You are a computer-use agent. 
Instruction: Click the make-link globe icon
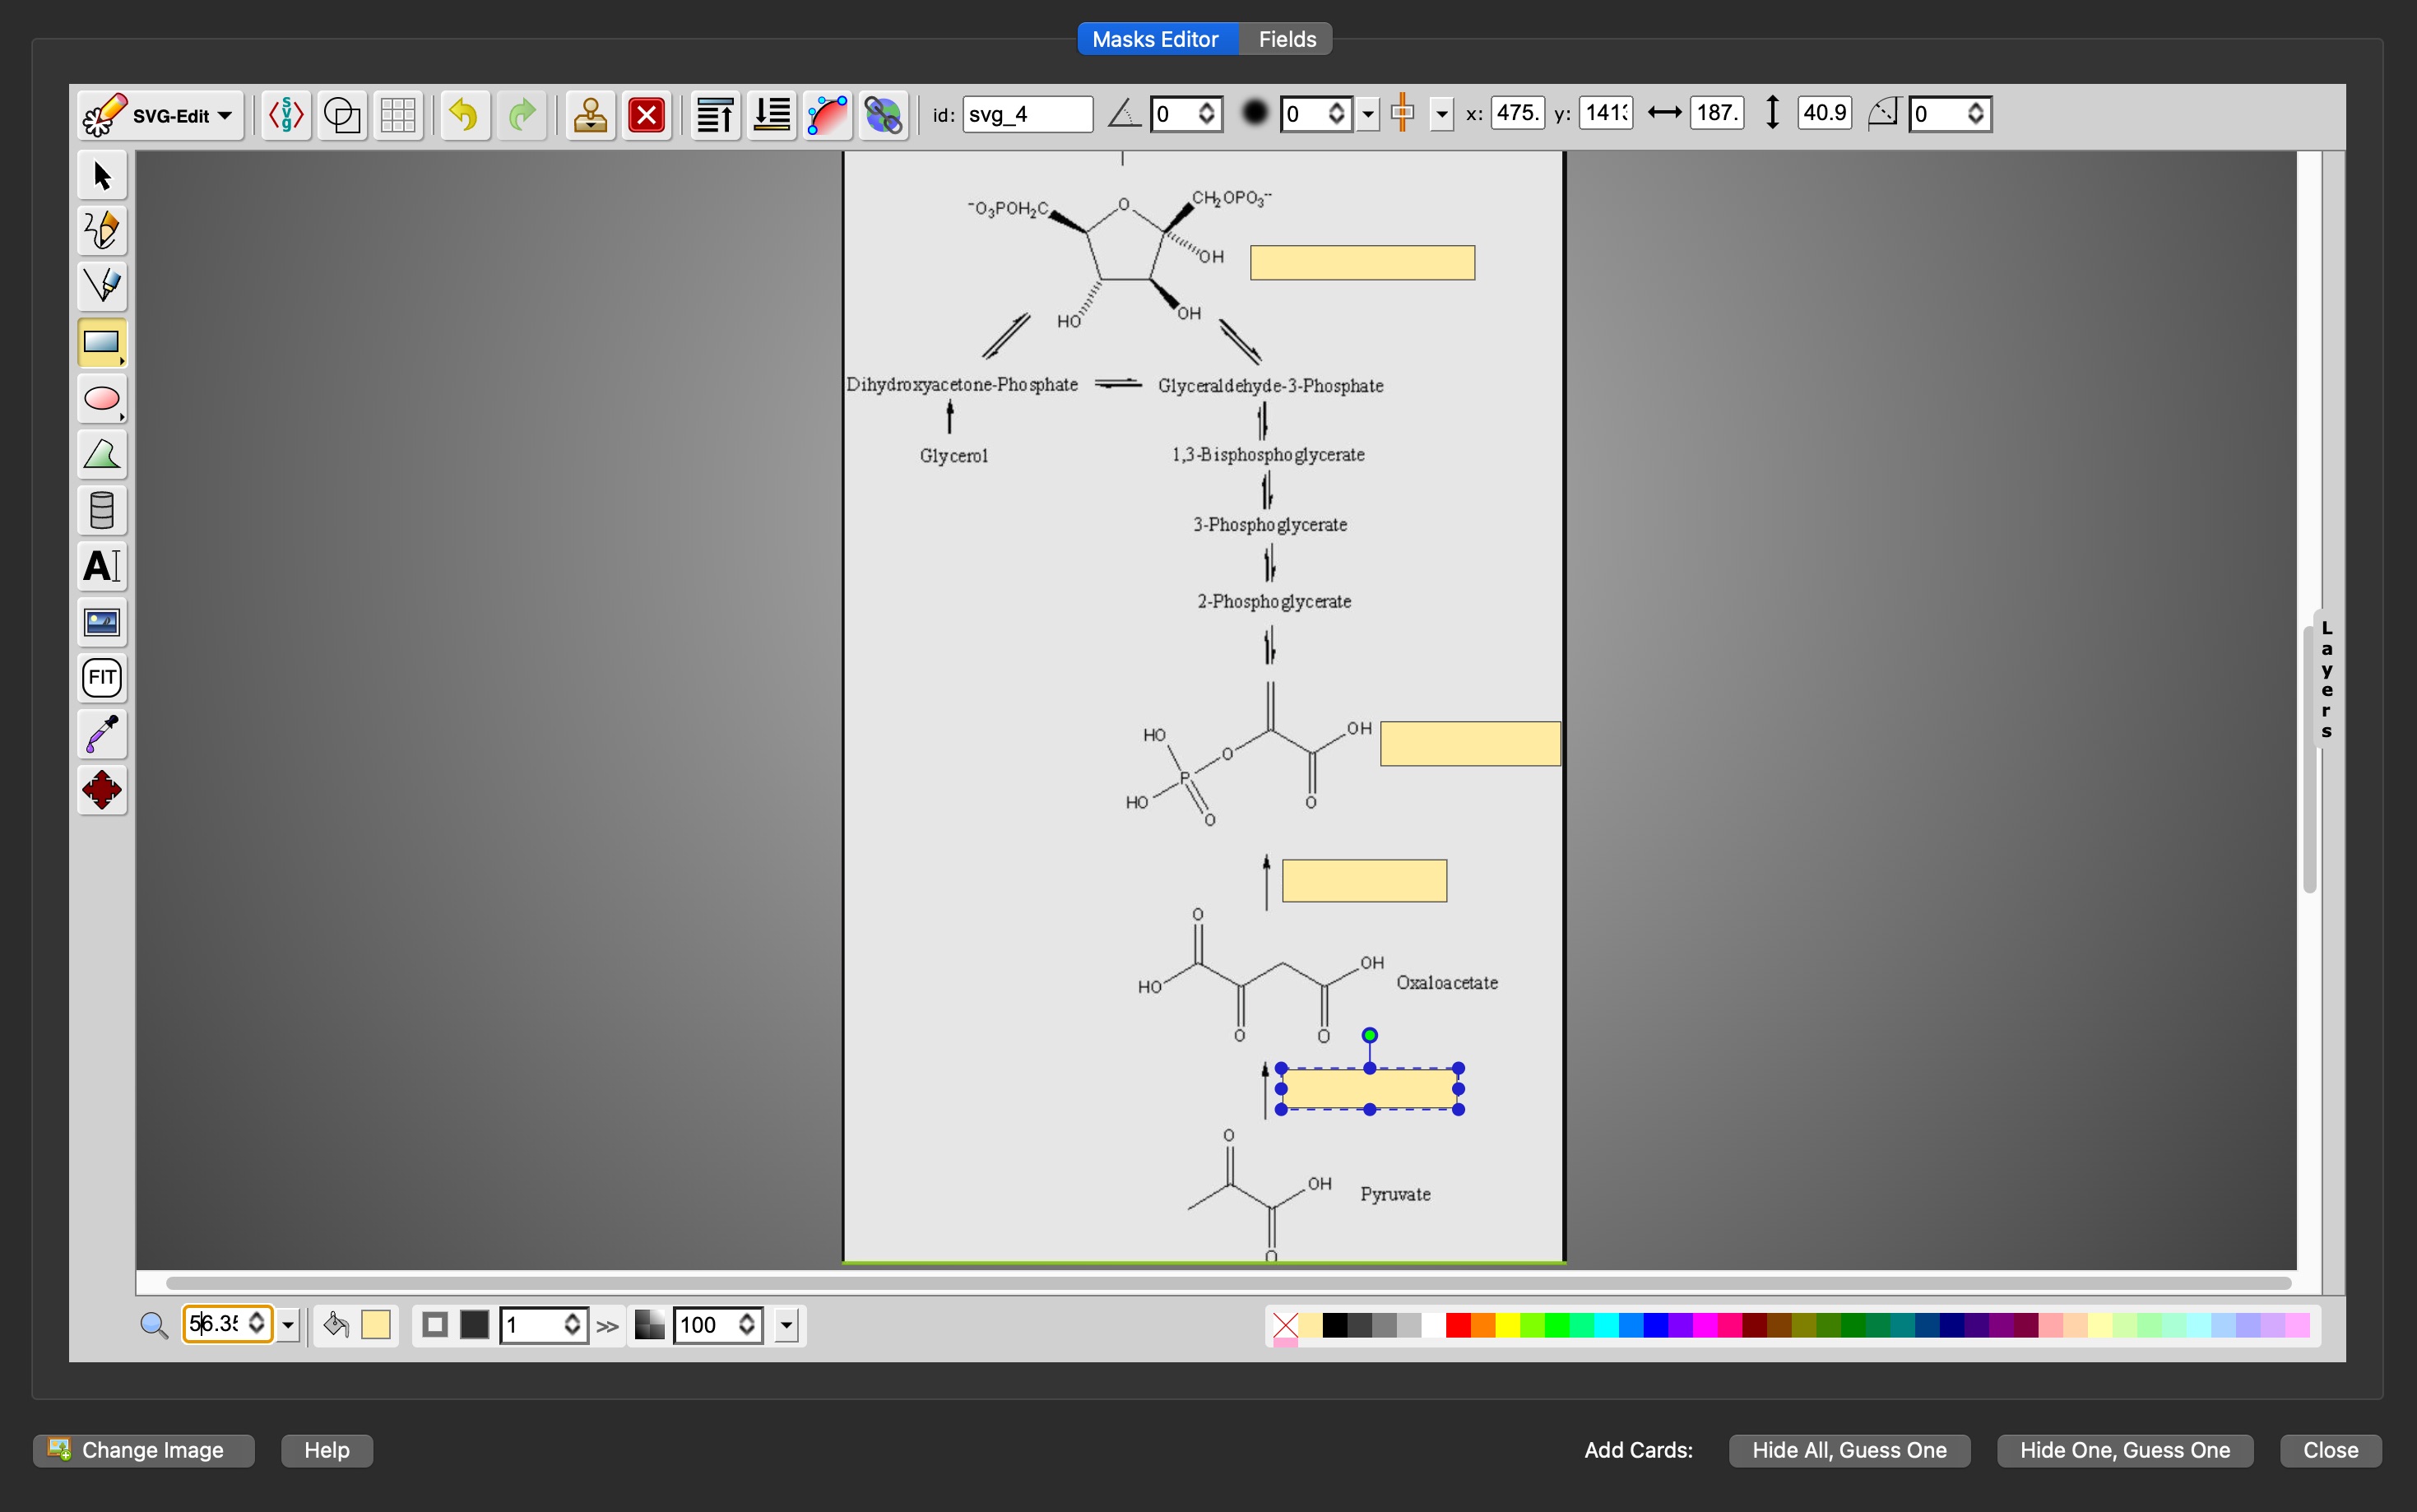tap(884, 115)
